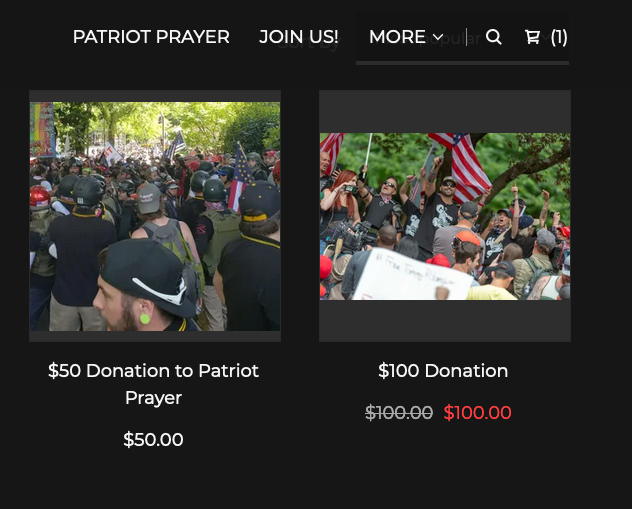Open the search magnifier icon
This screenshot has height=509, width=632.
493,37
